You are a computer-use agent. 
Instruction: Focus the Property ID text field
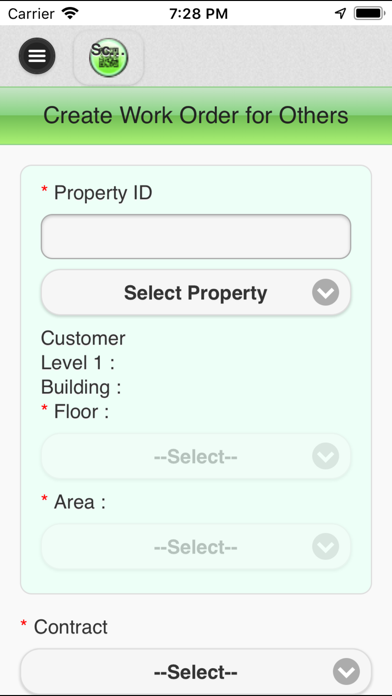pyautogui.click(x=196, y=237)
